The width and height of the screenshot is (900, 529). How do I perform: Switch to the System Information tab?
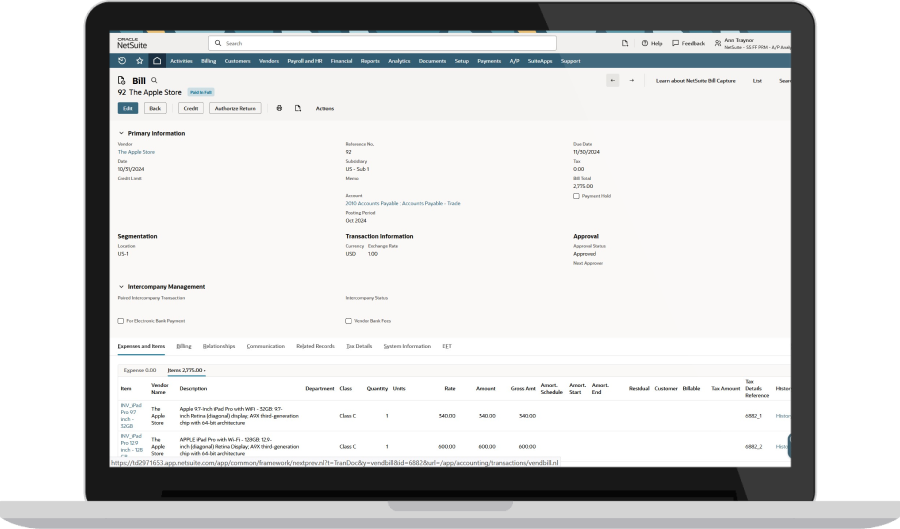(x=407, y=347)
